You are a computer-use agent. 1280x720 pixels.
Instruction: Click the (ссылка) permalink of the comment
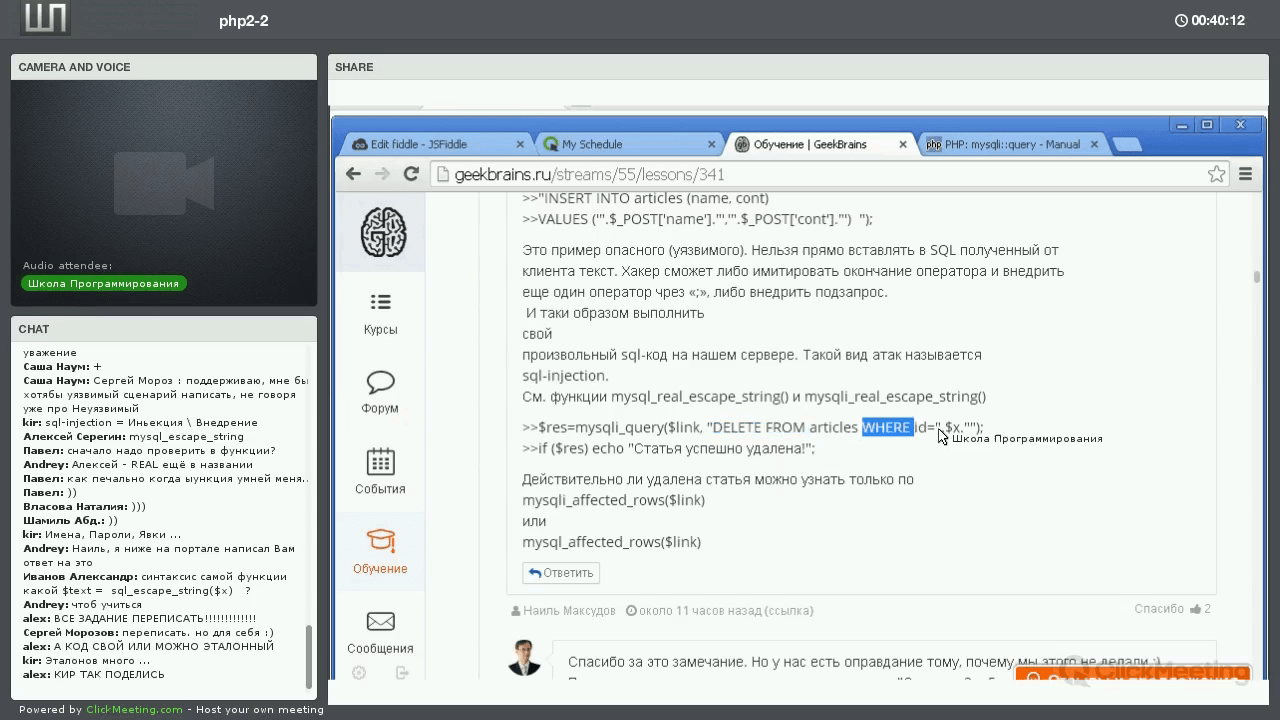coord(783,610)
